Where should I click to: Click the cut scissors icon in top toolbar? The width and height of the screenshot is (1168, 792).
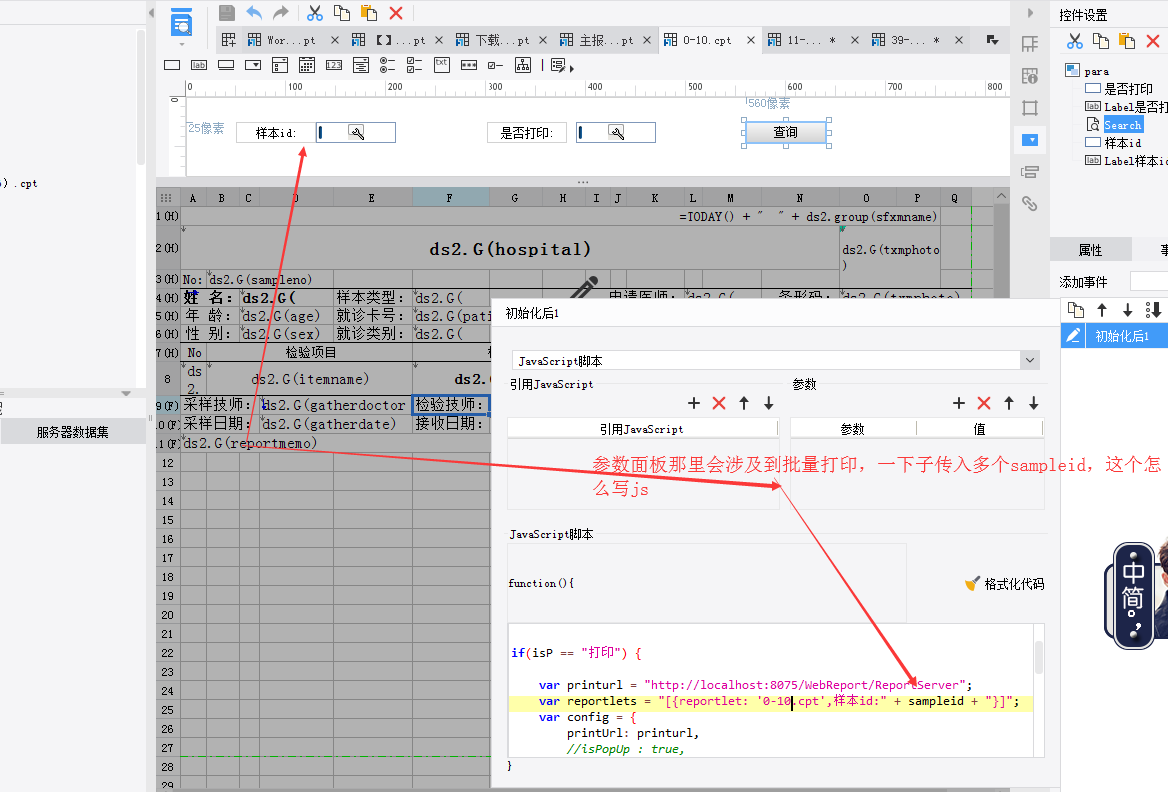[314, 13]
